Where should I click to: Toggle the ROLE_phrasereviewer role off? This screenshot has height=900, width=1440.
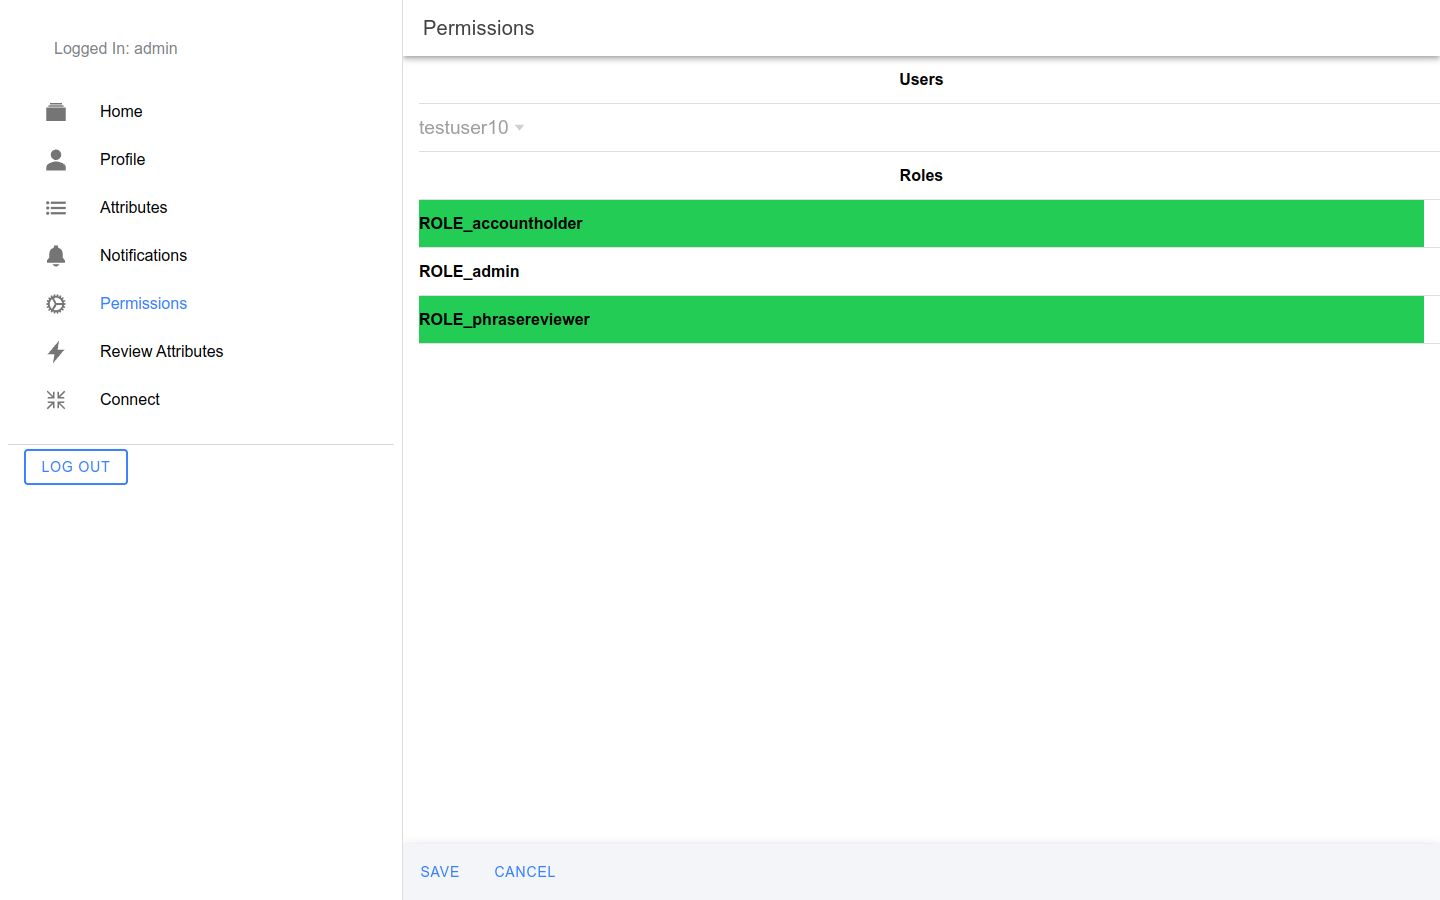[920, 319]
